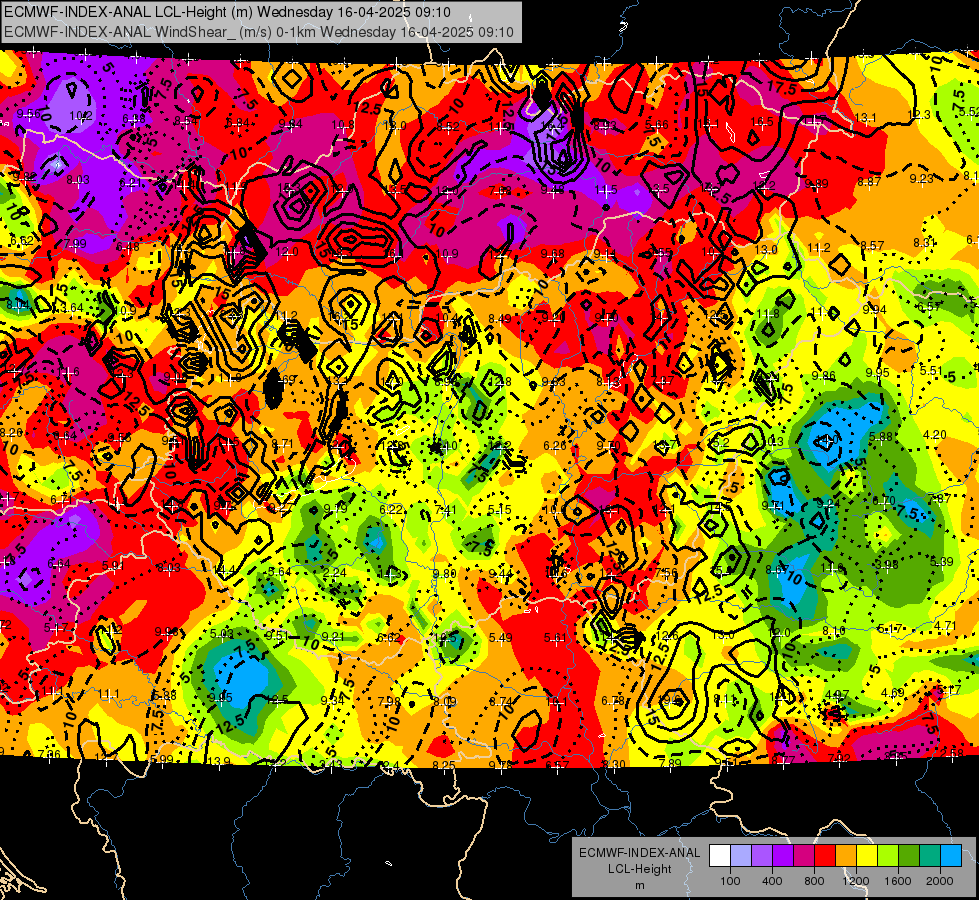Image resolution: width=979 pixels, height=900 pixels.
Task: Click the grid value 5.61
Action: tap(556, 638)
